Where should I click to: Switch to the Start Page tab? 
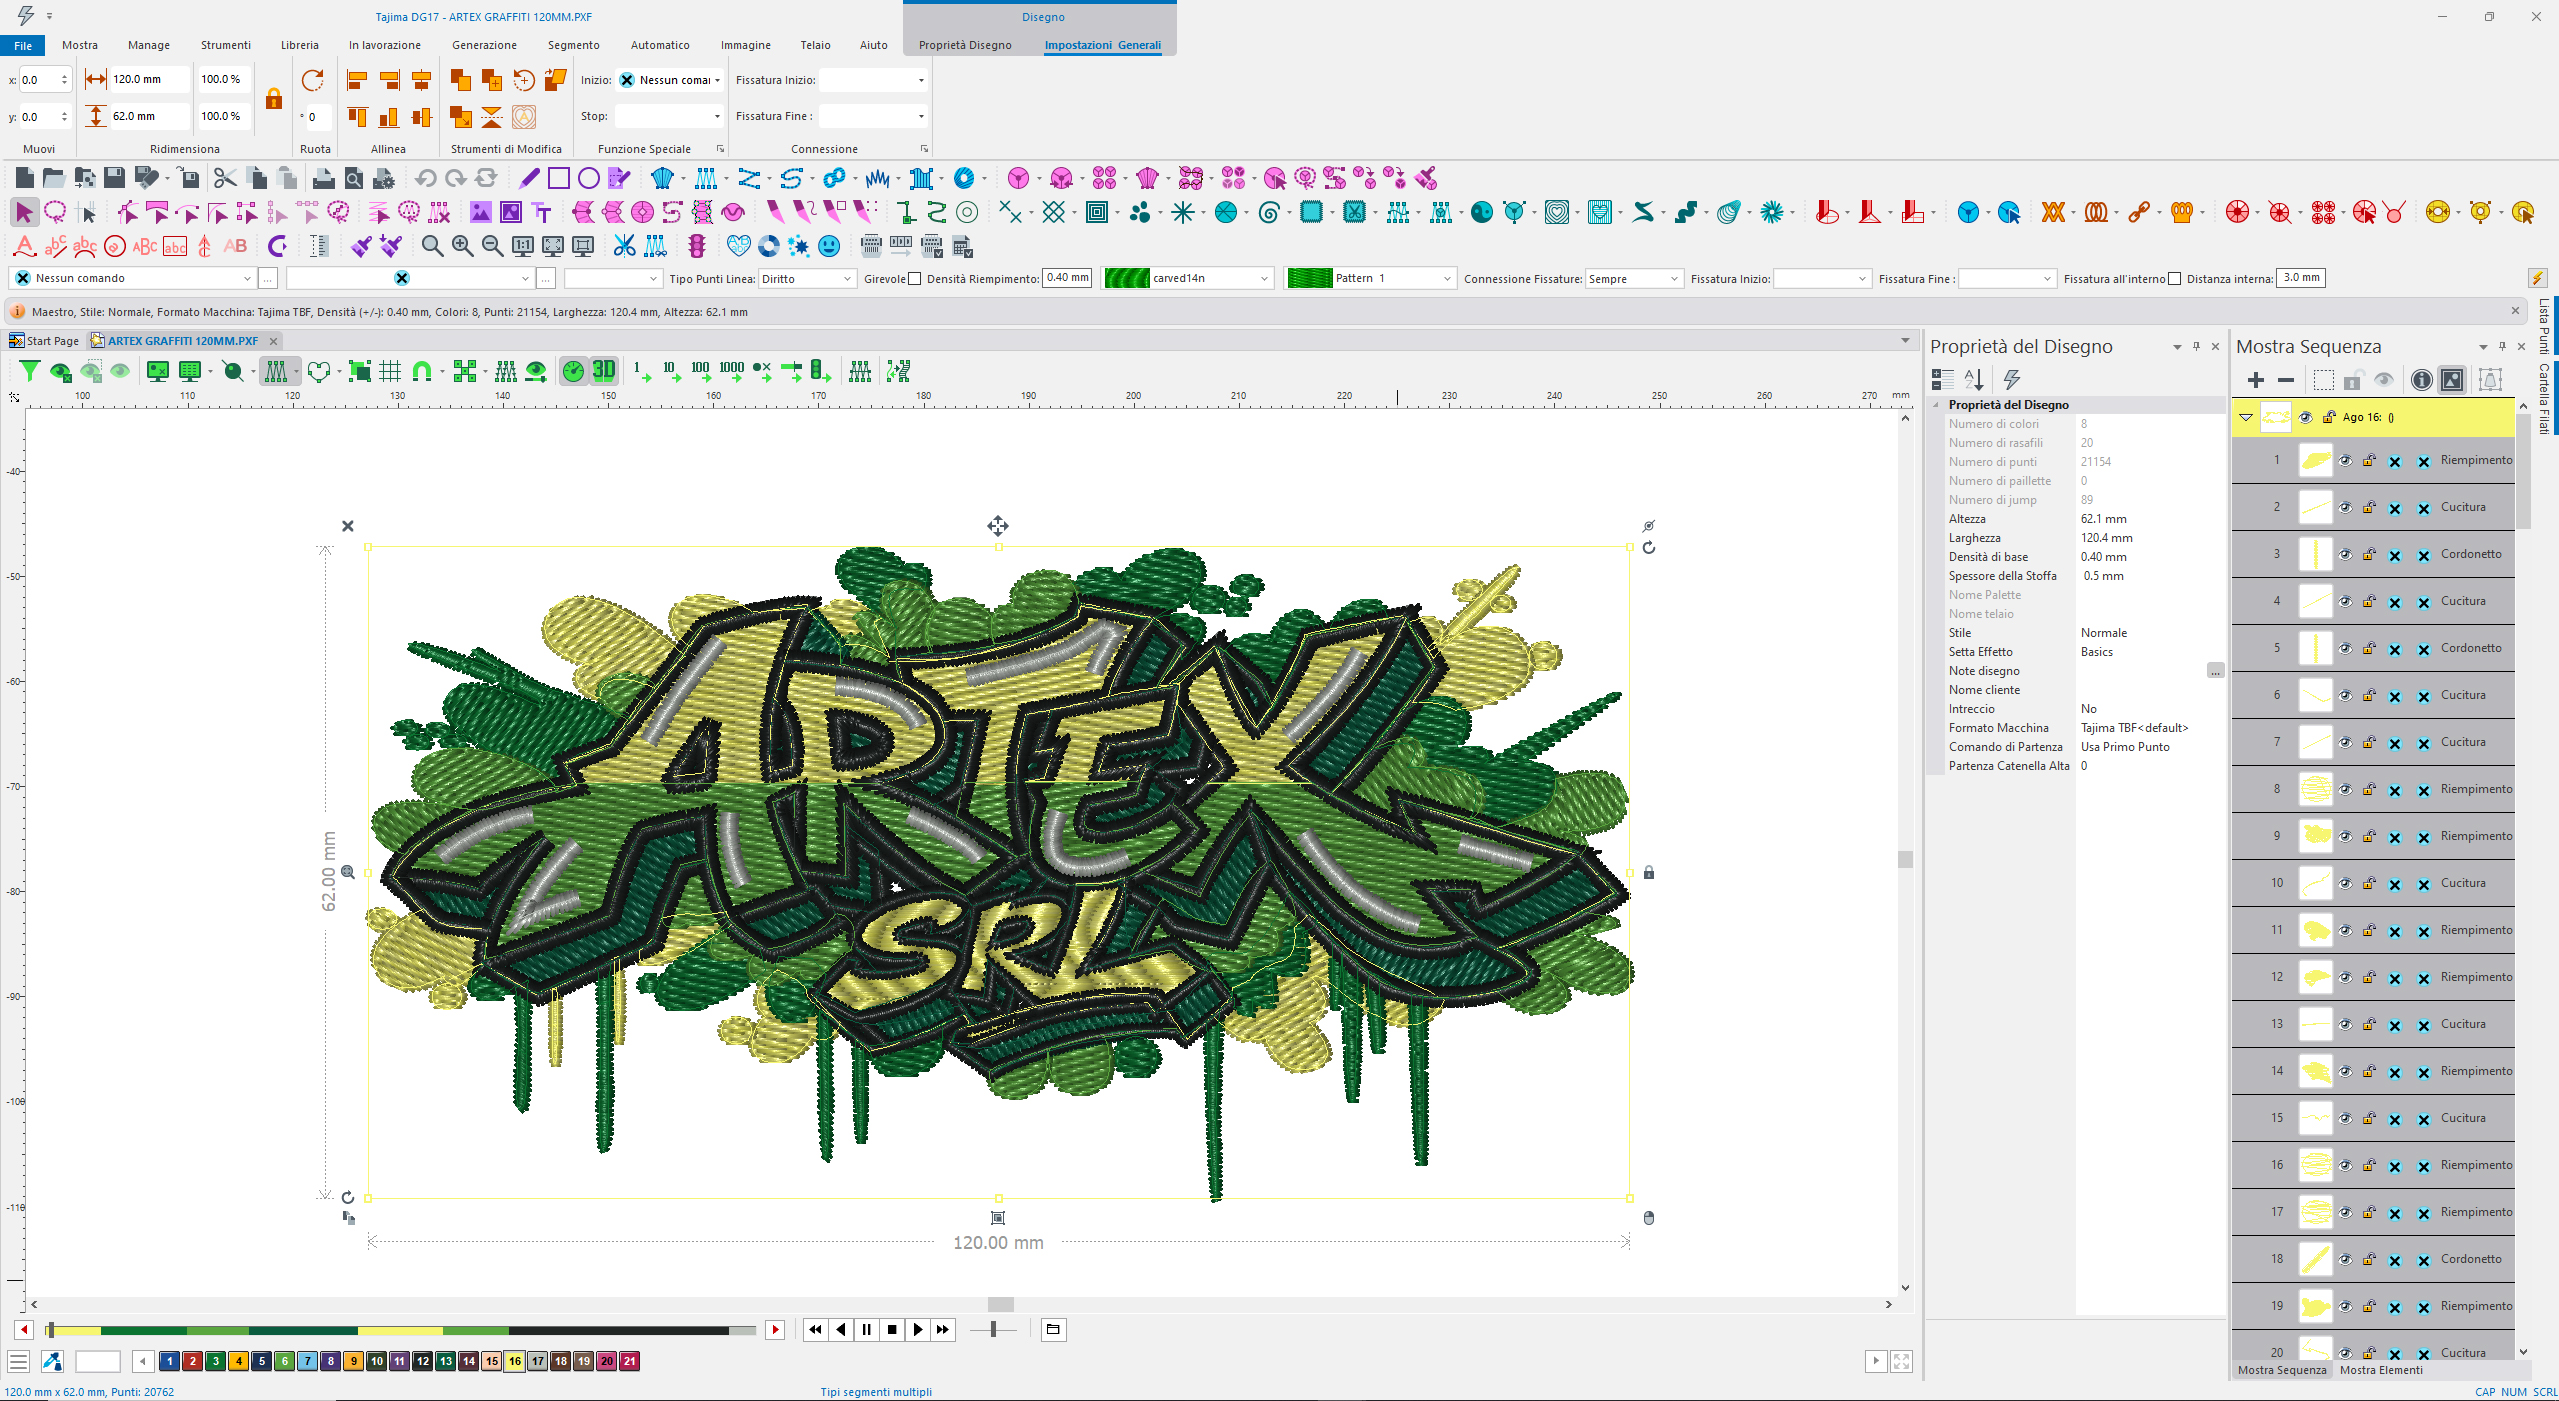coord(52,341)
